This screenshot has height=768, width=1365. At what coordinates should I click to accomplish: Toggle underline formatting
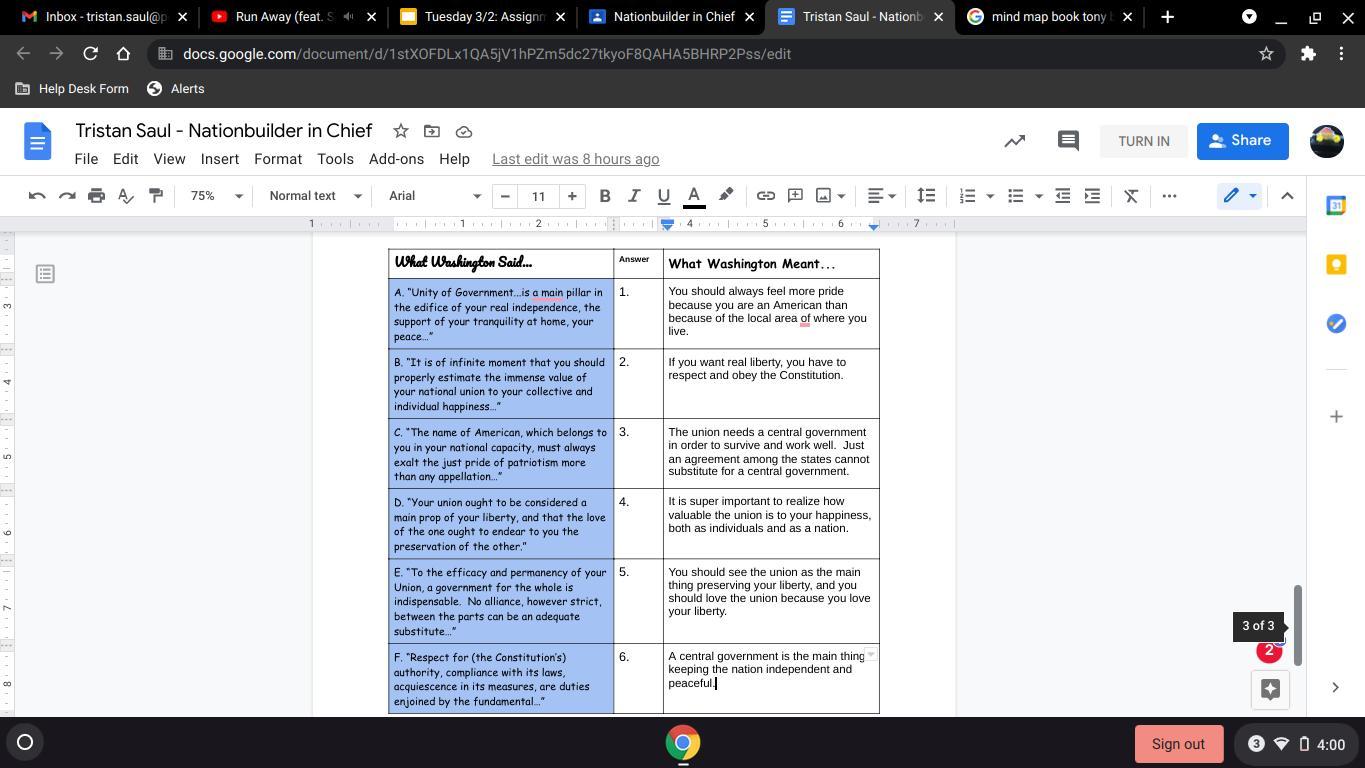tap(663, 196)
